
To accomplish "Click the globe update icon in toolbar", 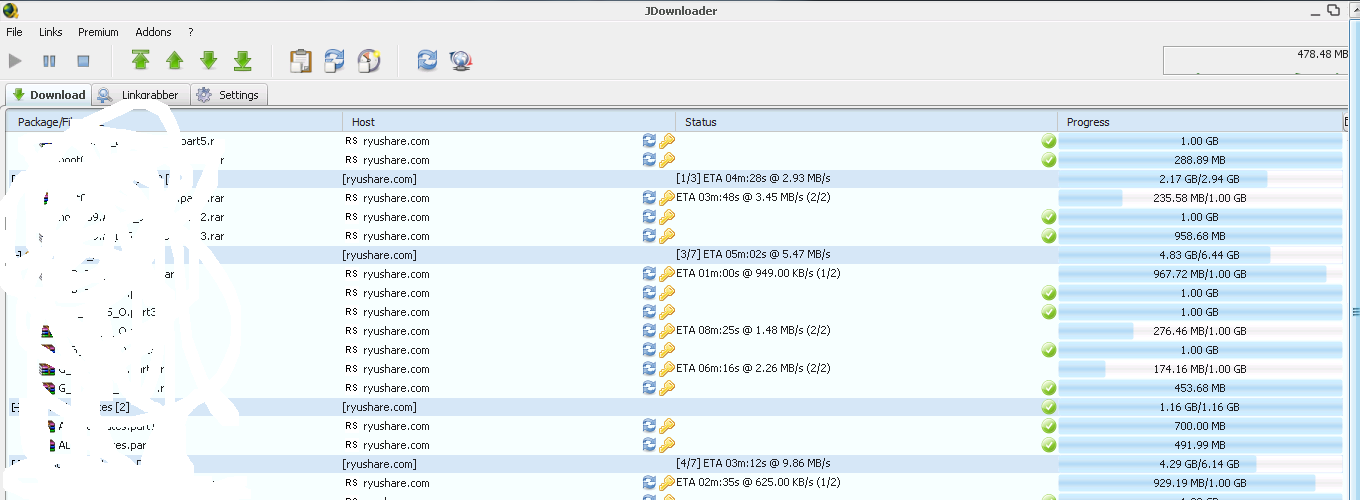I will pyautogui.click(x=461, y=61).
